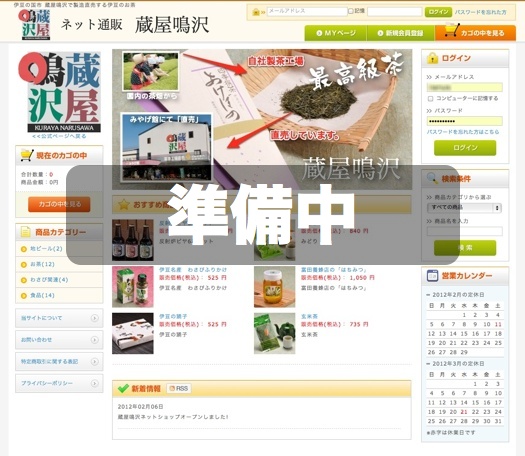Open 伊豆名産 わさびふりかけ product link
Screen dimensions: 525x456
(193, 270)
